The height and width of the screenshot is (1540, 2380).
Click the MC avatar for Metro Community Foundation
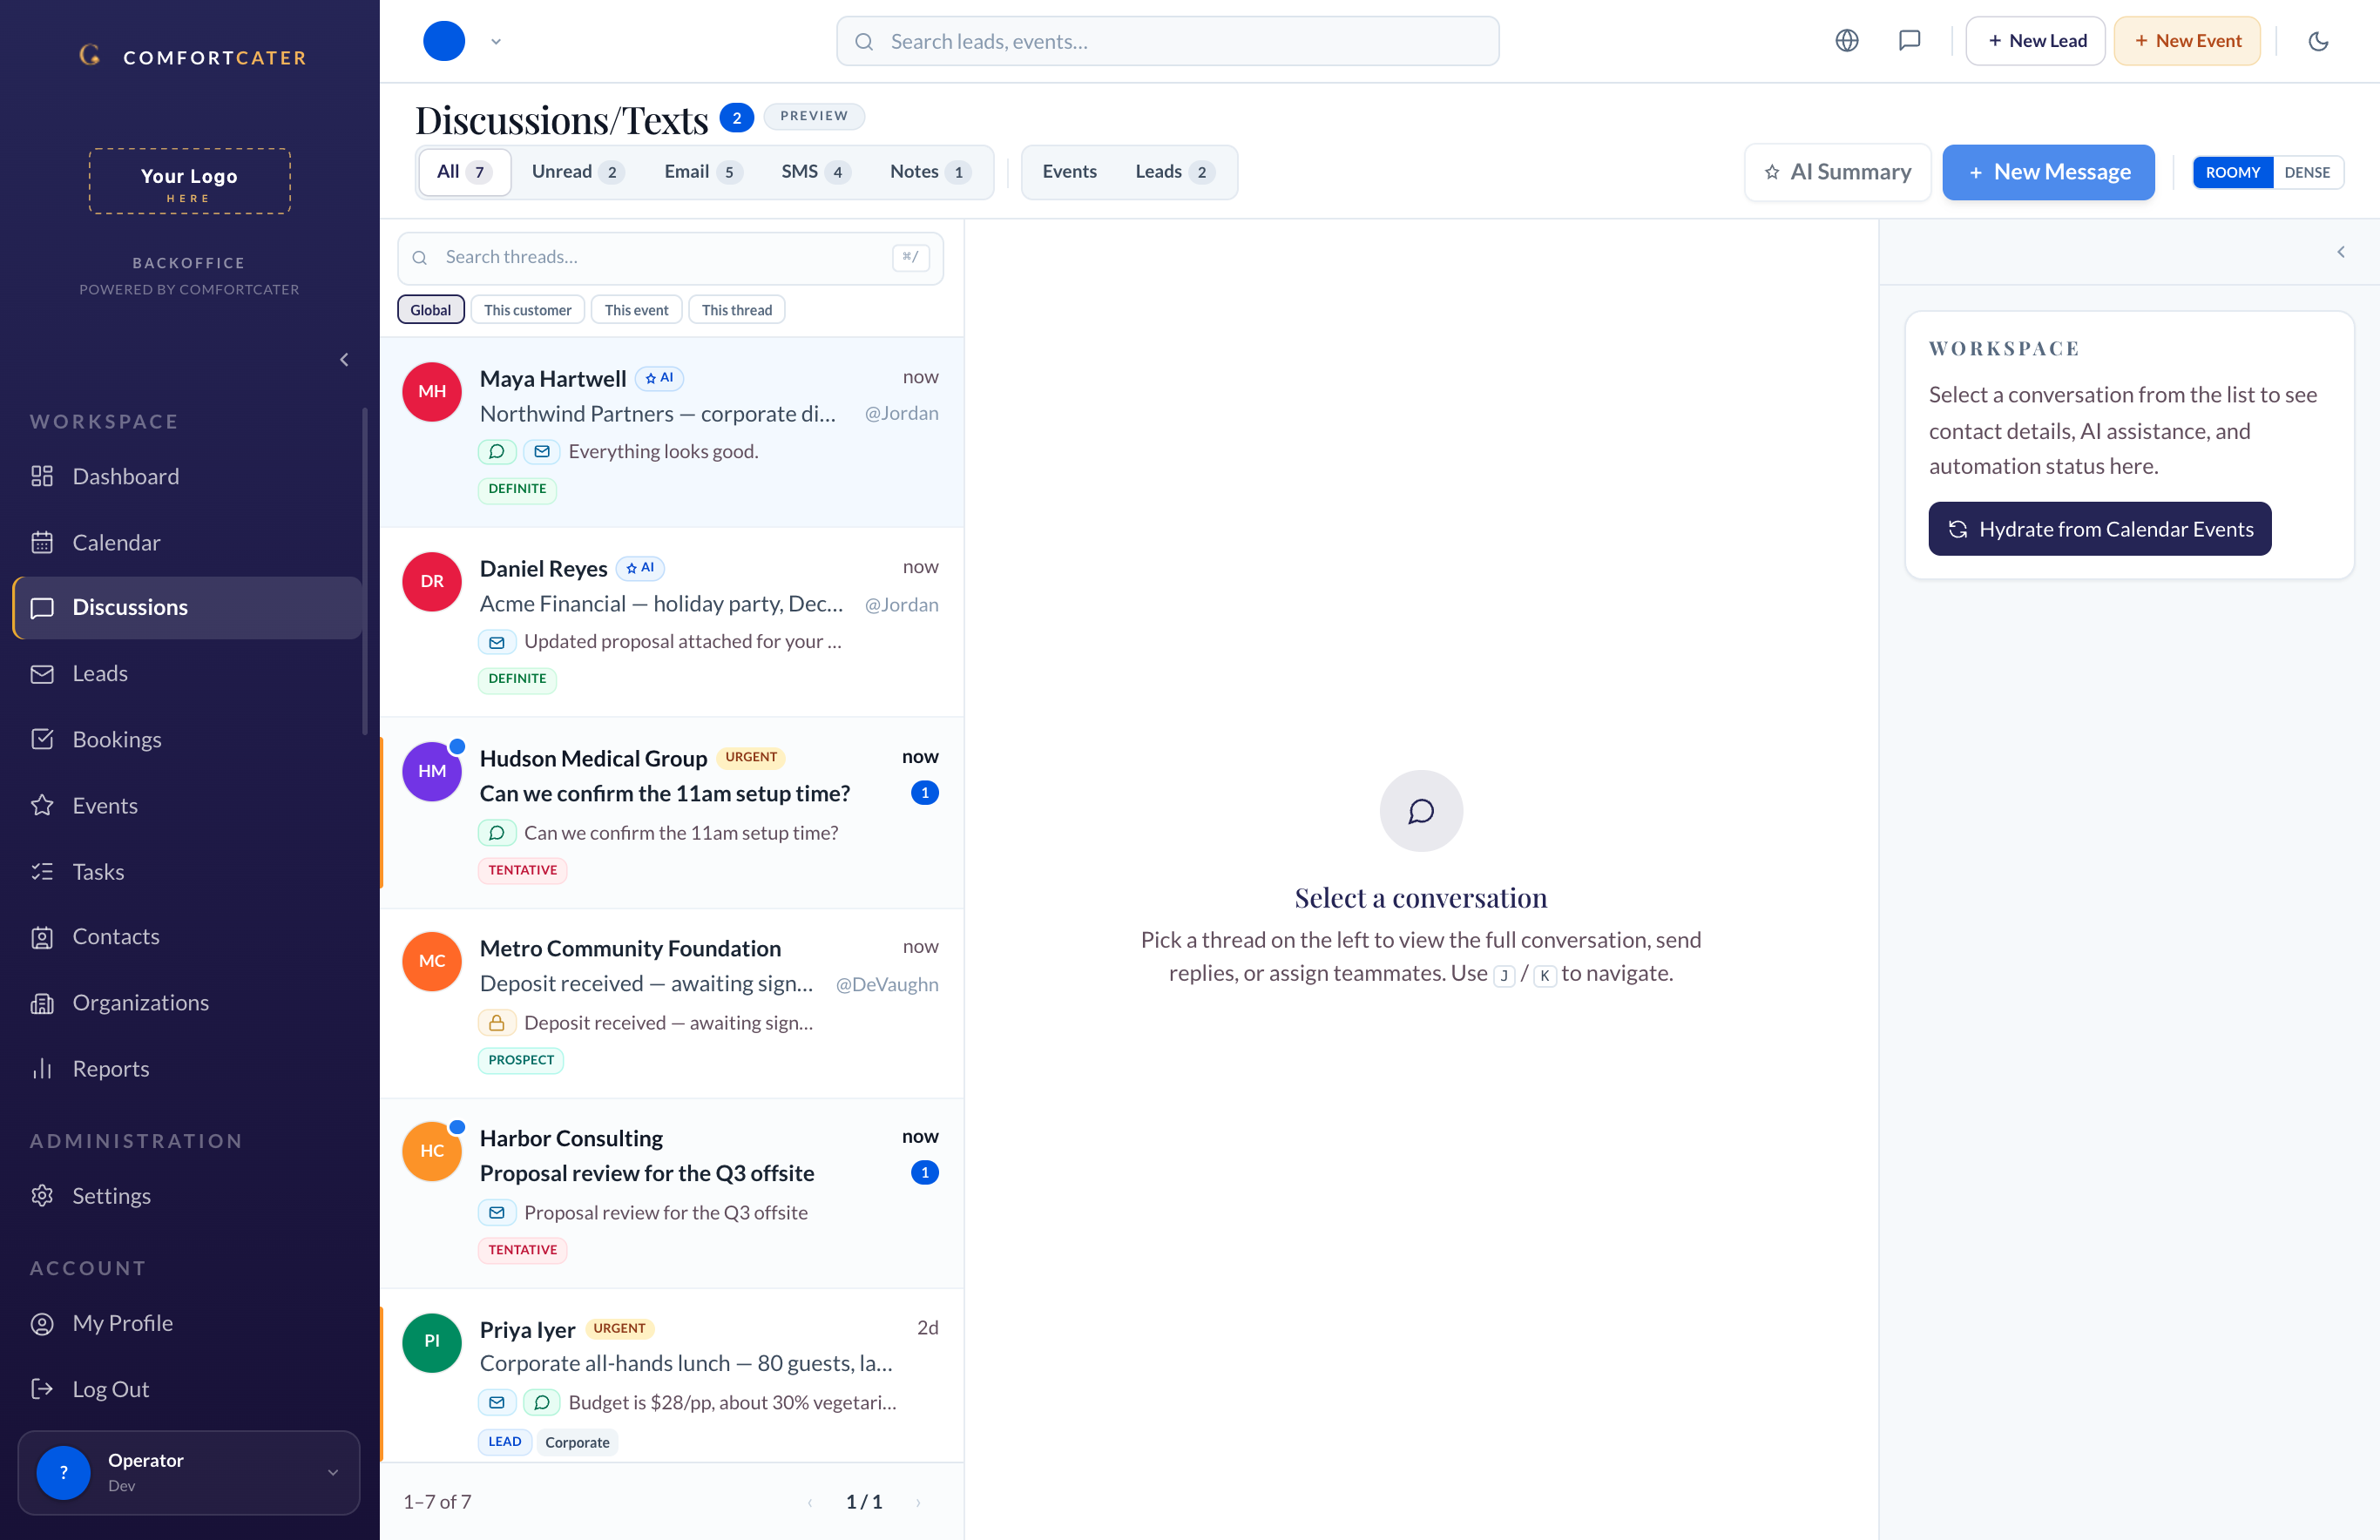(x=432, y=961)
